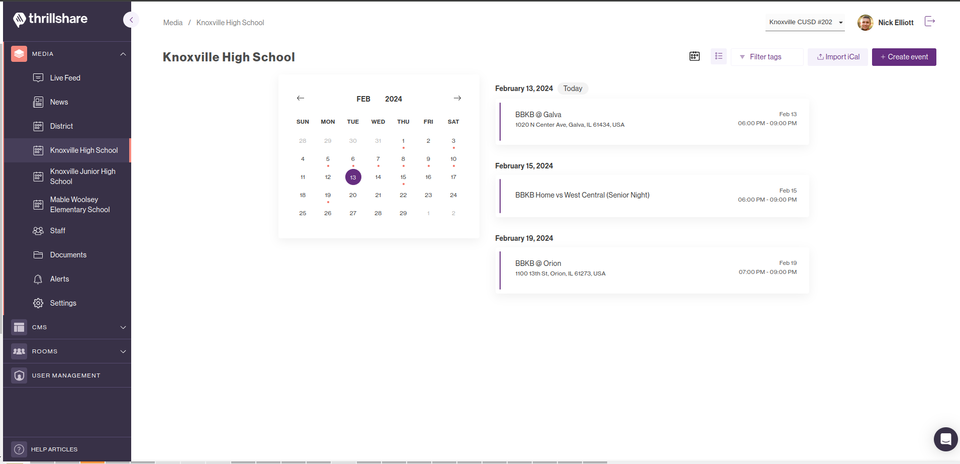The width and height of the screenshot is (960, 464).
Task: Click Knoxville Junior High School label
Action: (83, 176)
